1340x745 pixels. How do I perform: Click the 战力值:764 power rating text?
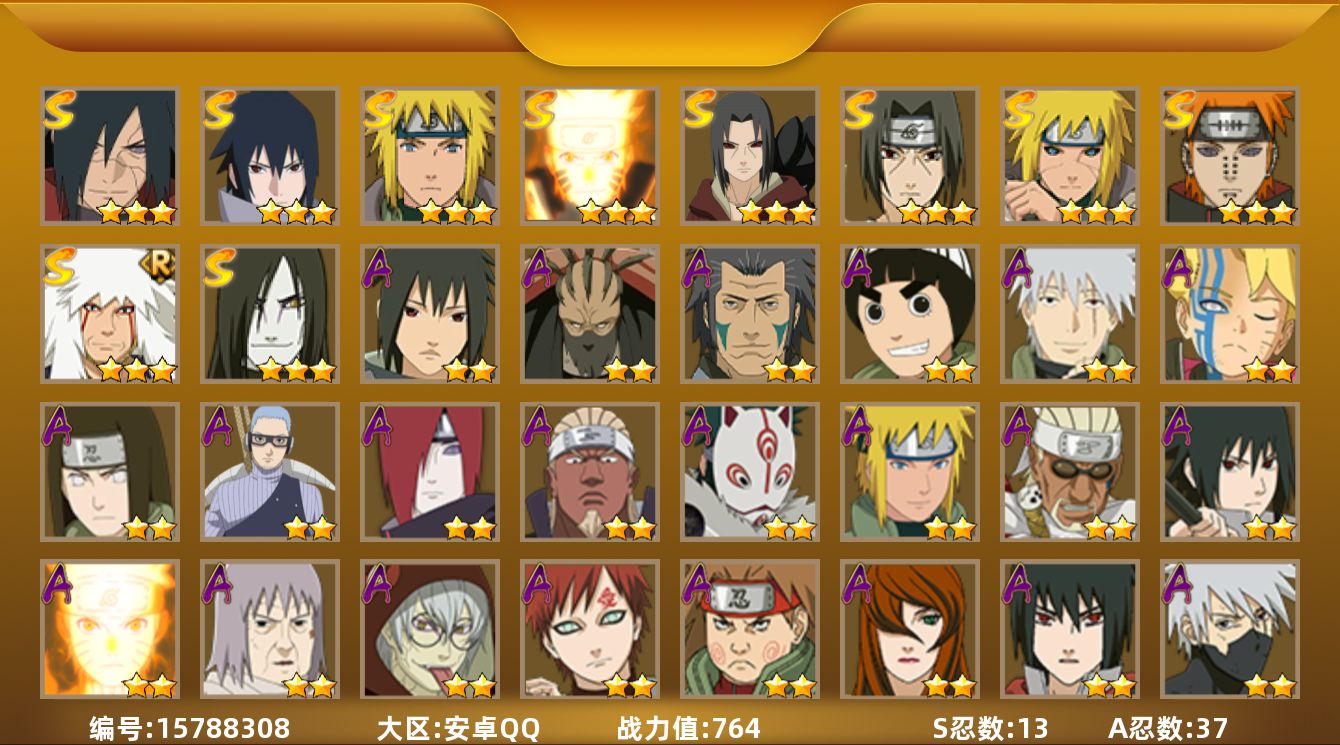(x=688, y=728)
